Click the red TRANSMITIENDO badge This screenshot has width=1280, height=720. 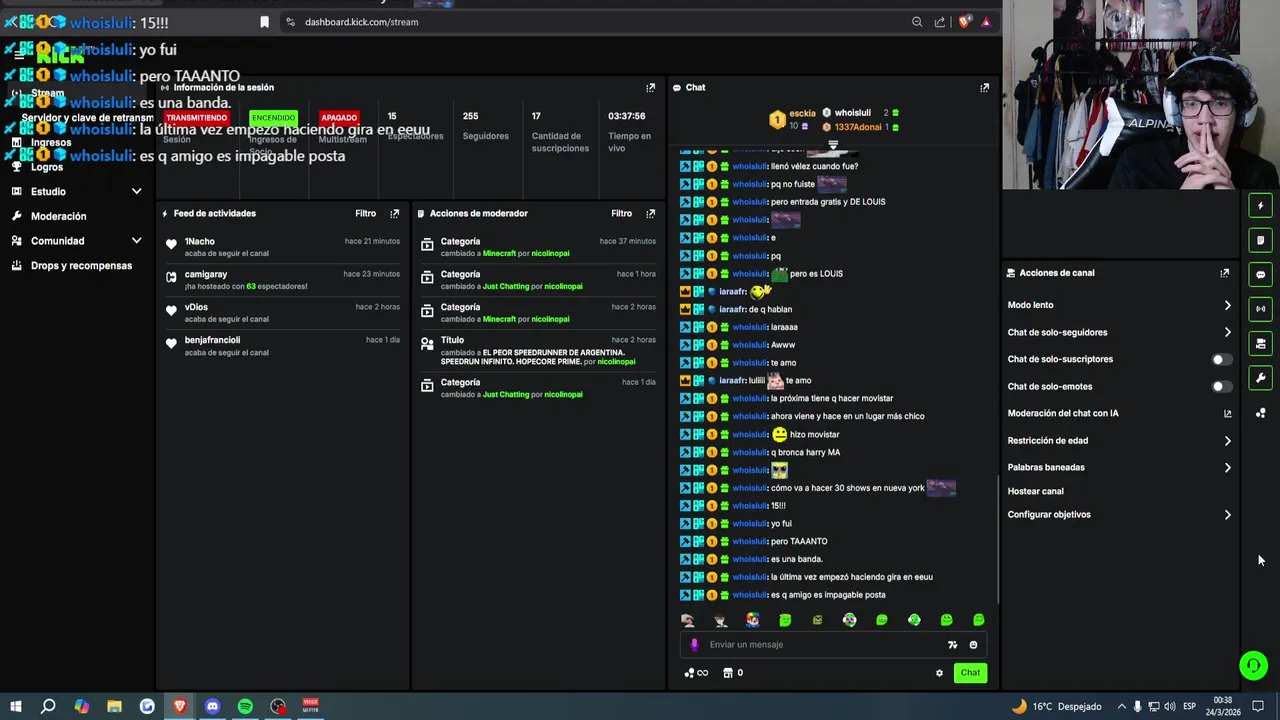(x=196, y=118)
